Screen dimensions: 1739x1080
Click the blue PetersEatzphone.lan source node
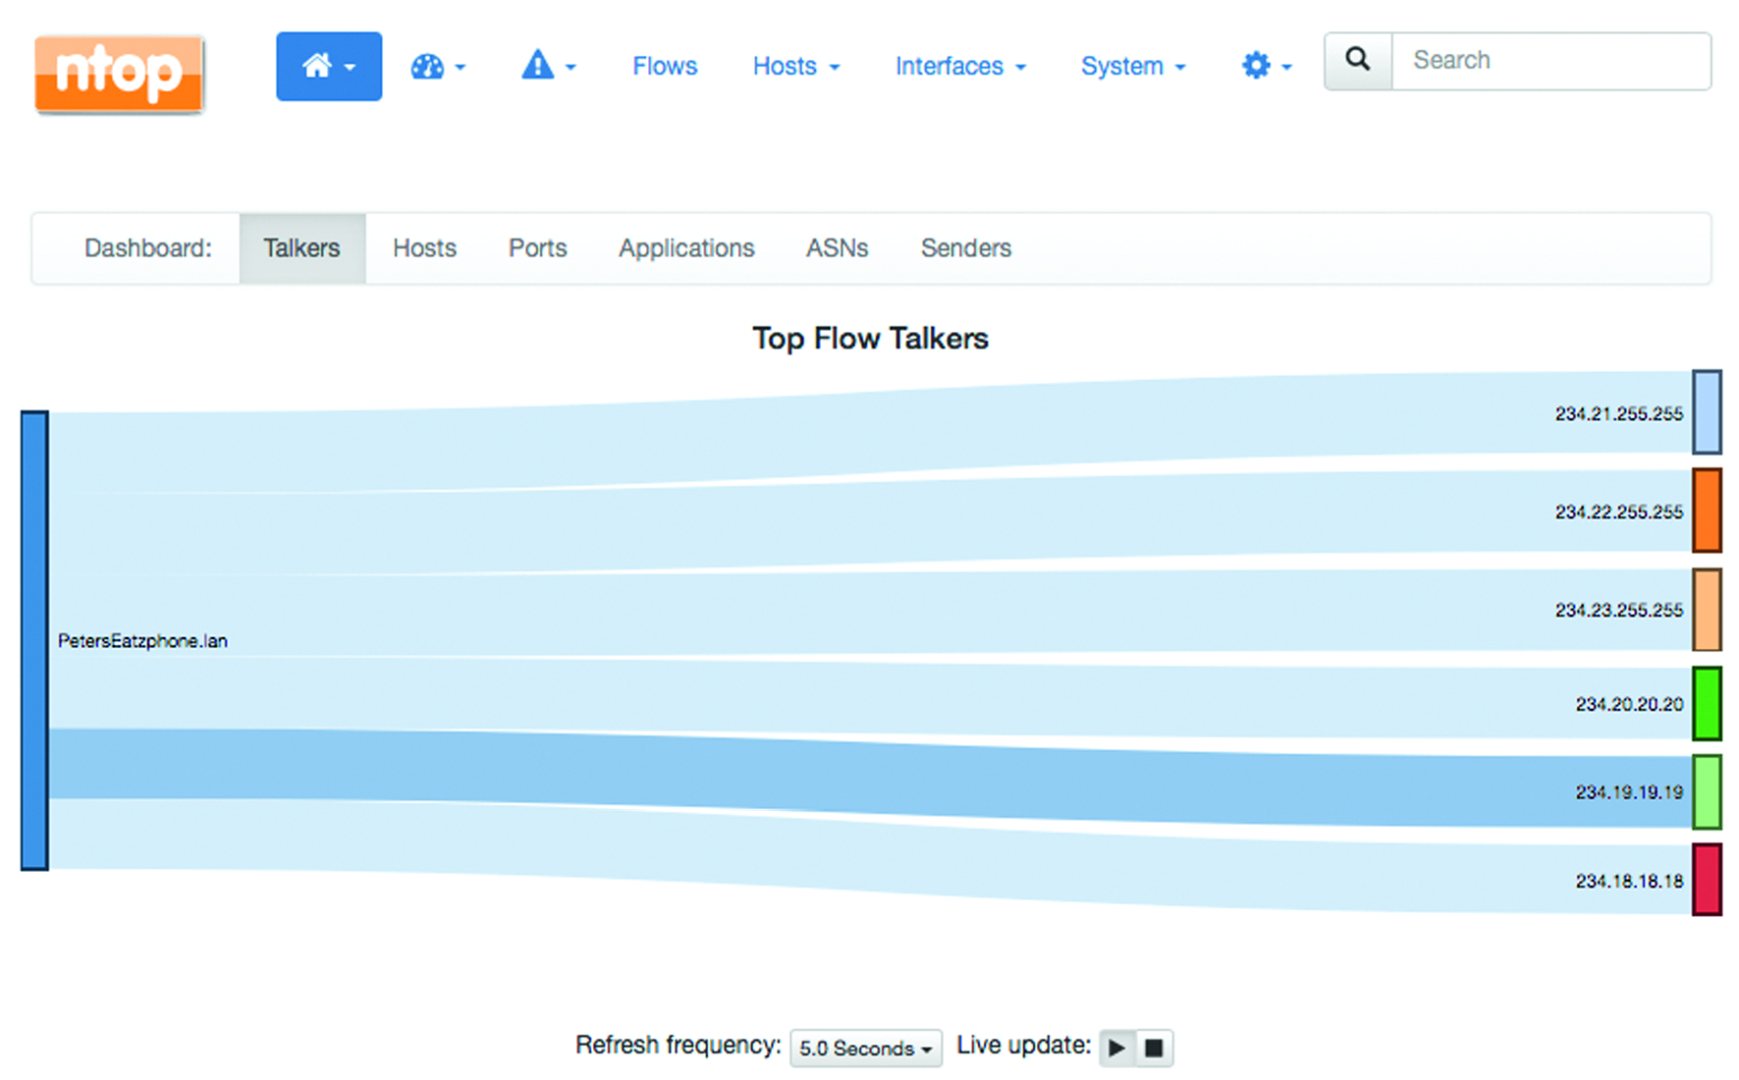click(35, 640)
